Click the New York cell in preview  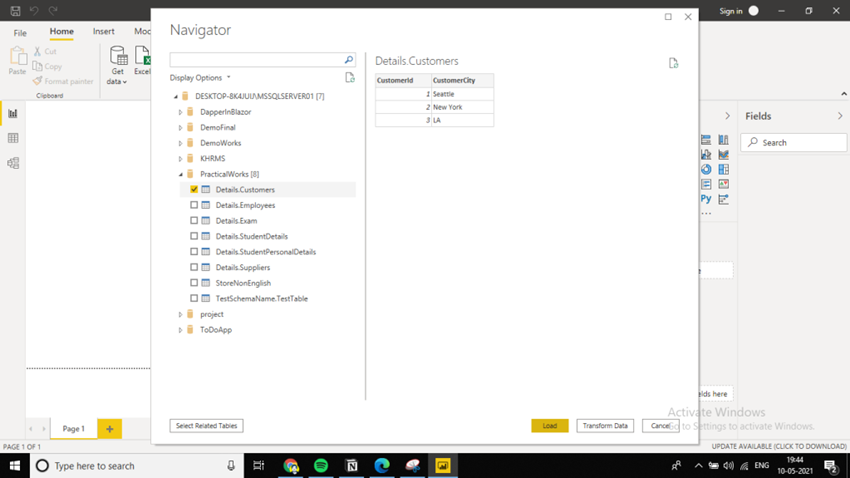point(462,107)
